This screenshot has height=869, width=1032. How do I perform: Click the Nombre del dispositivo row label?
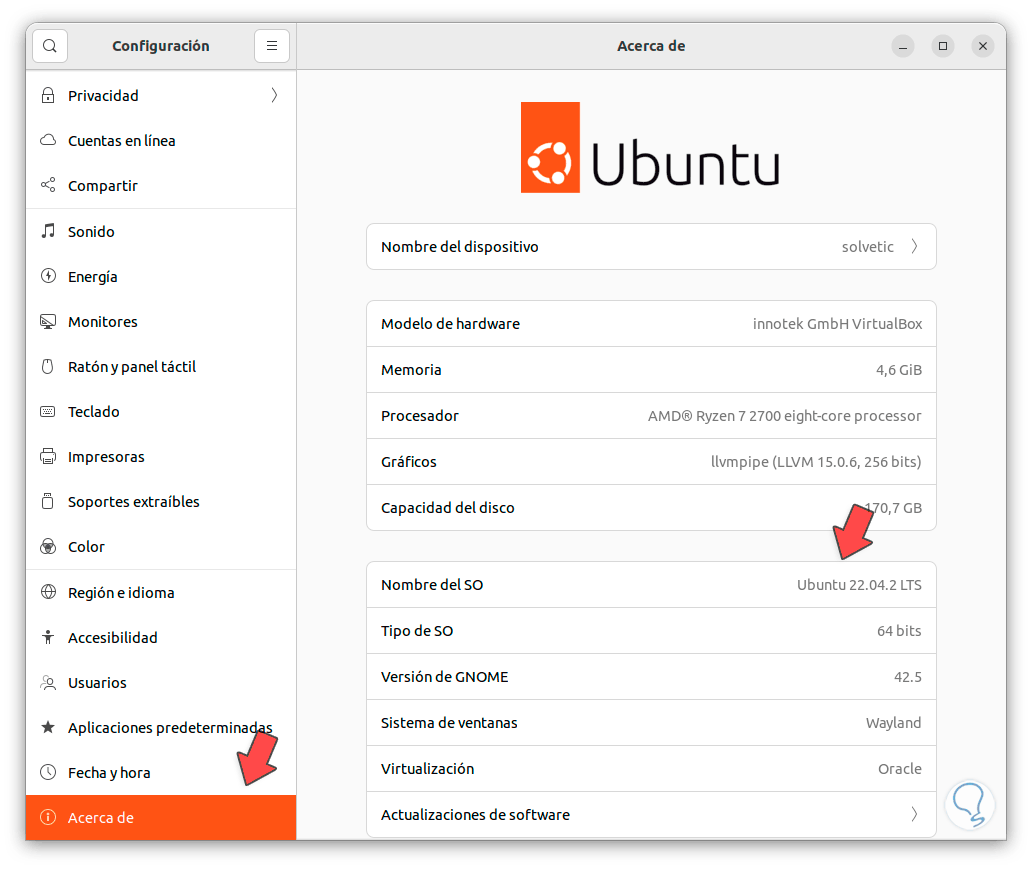(x=459, y=247)
